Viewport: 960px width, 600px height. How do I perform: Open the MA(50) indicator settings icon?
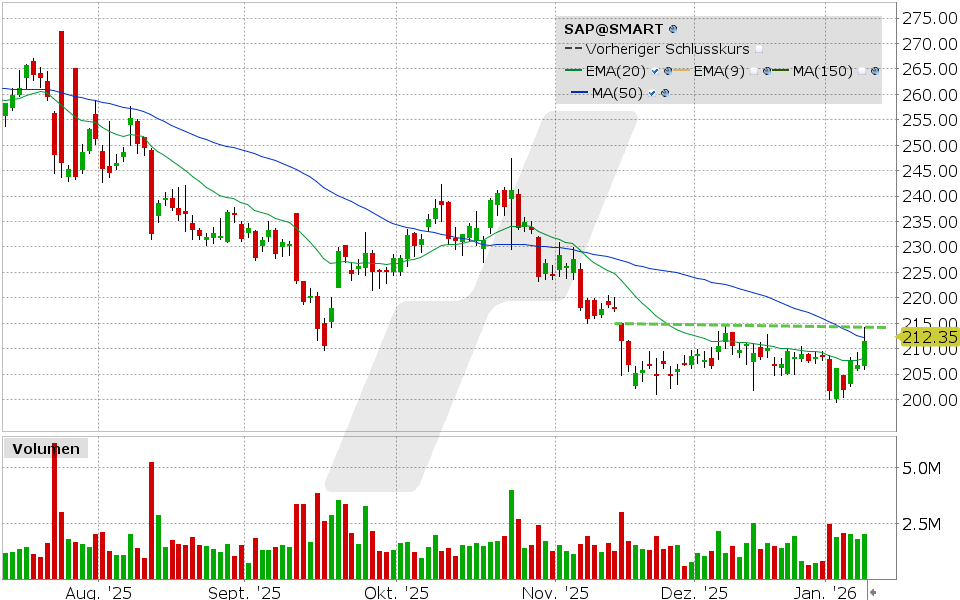pyautogui.click(x=666, y=93)
